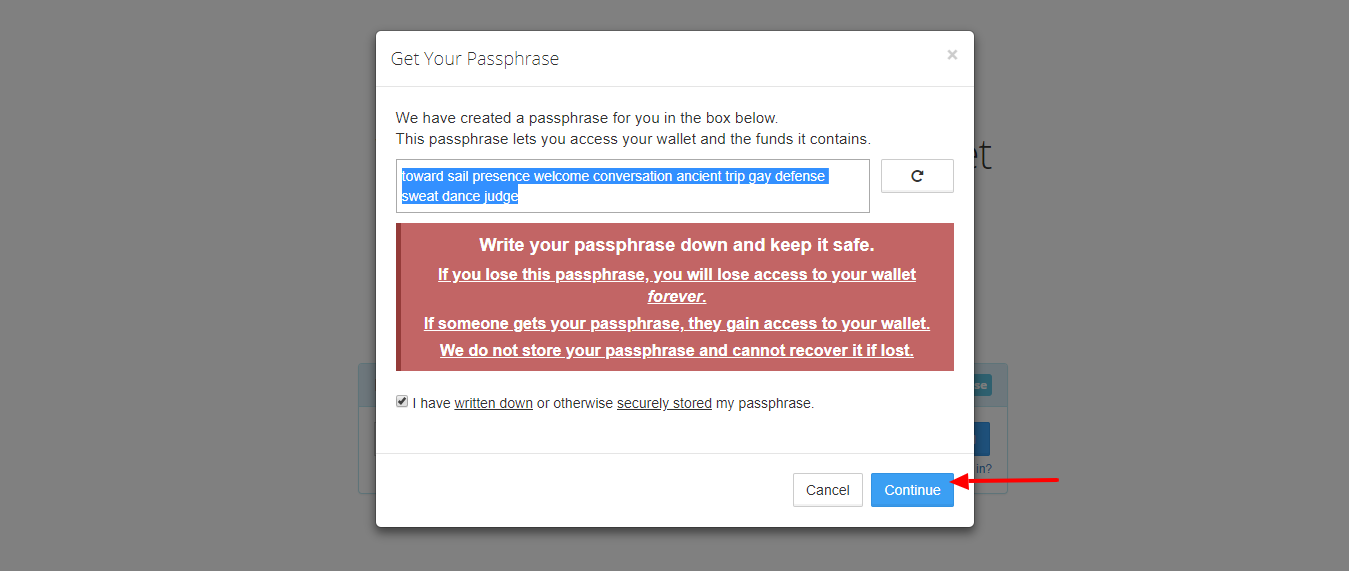
Task: Click the underlined word 'forever.'
Action: 676,297
